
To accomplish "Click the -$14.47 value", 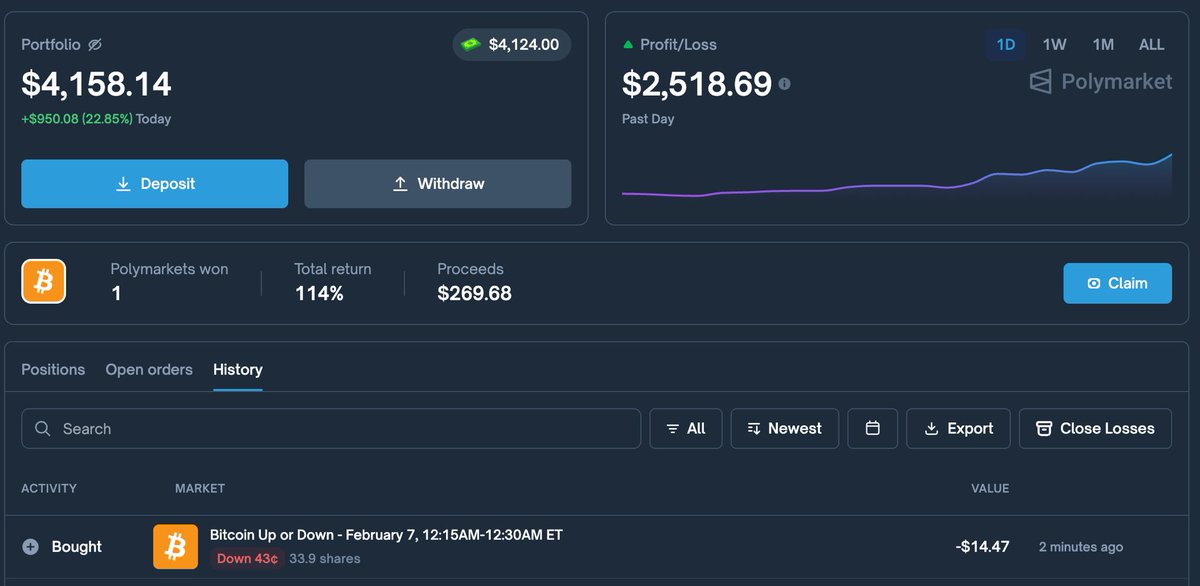I will 982,547.
